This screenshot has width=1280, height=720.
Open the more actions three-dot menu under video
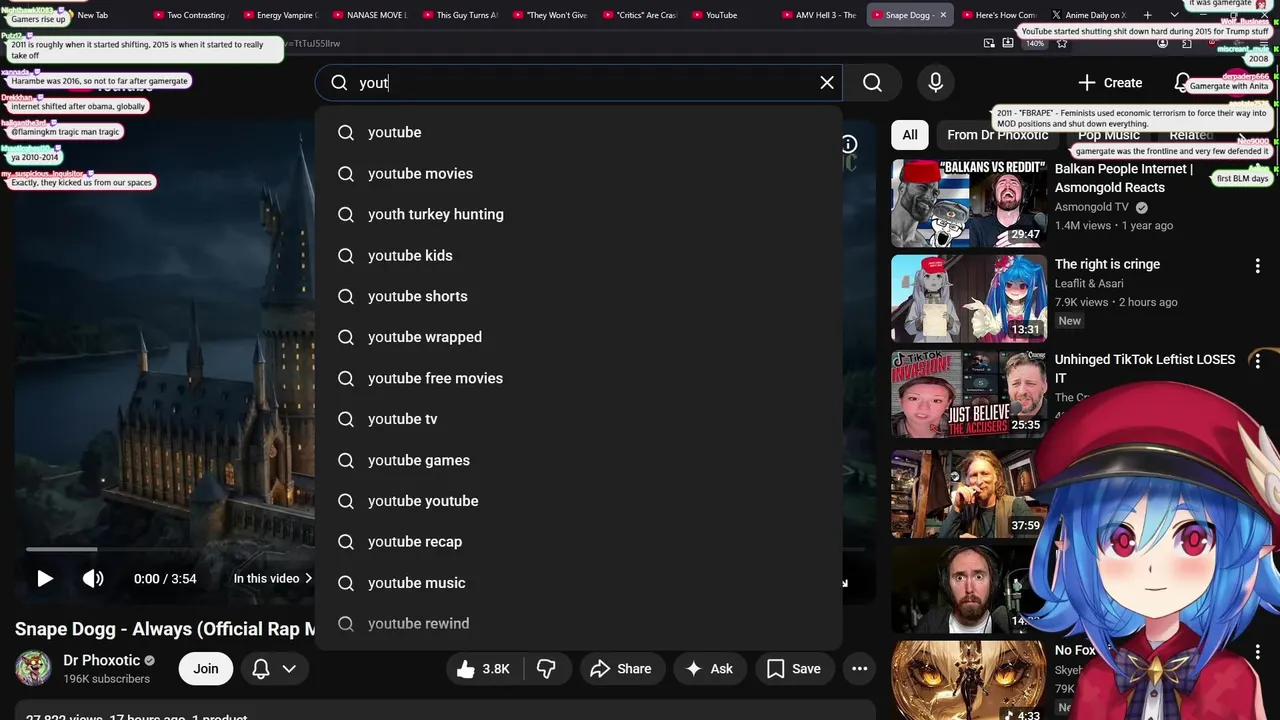(859, 669)
